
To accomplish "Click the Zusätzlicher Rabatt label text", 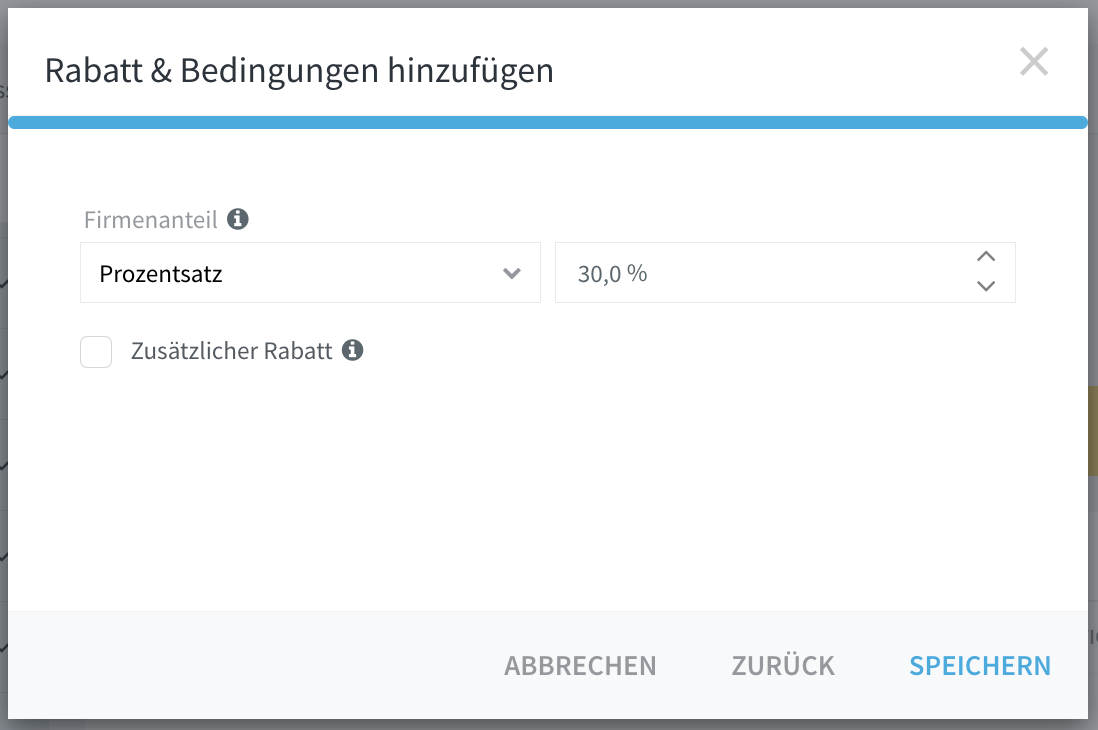I will tap(232, 350).
